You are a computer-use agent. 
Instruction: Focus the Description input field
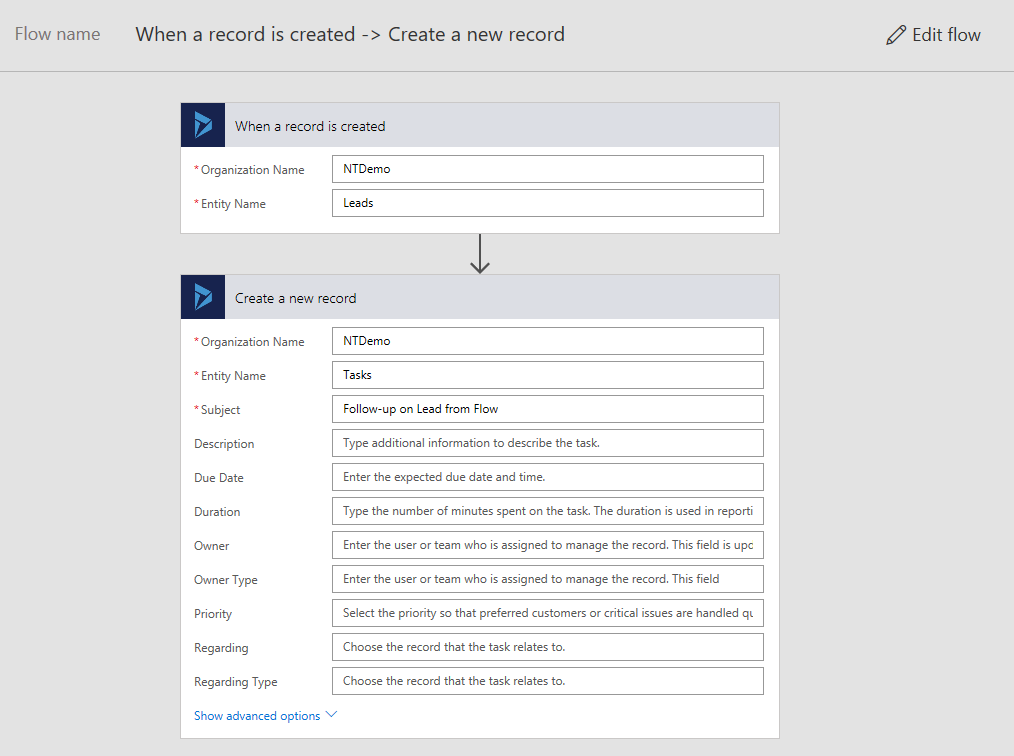[x=547, y=443]
